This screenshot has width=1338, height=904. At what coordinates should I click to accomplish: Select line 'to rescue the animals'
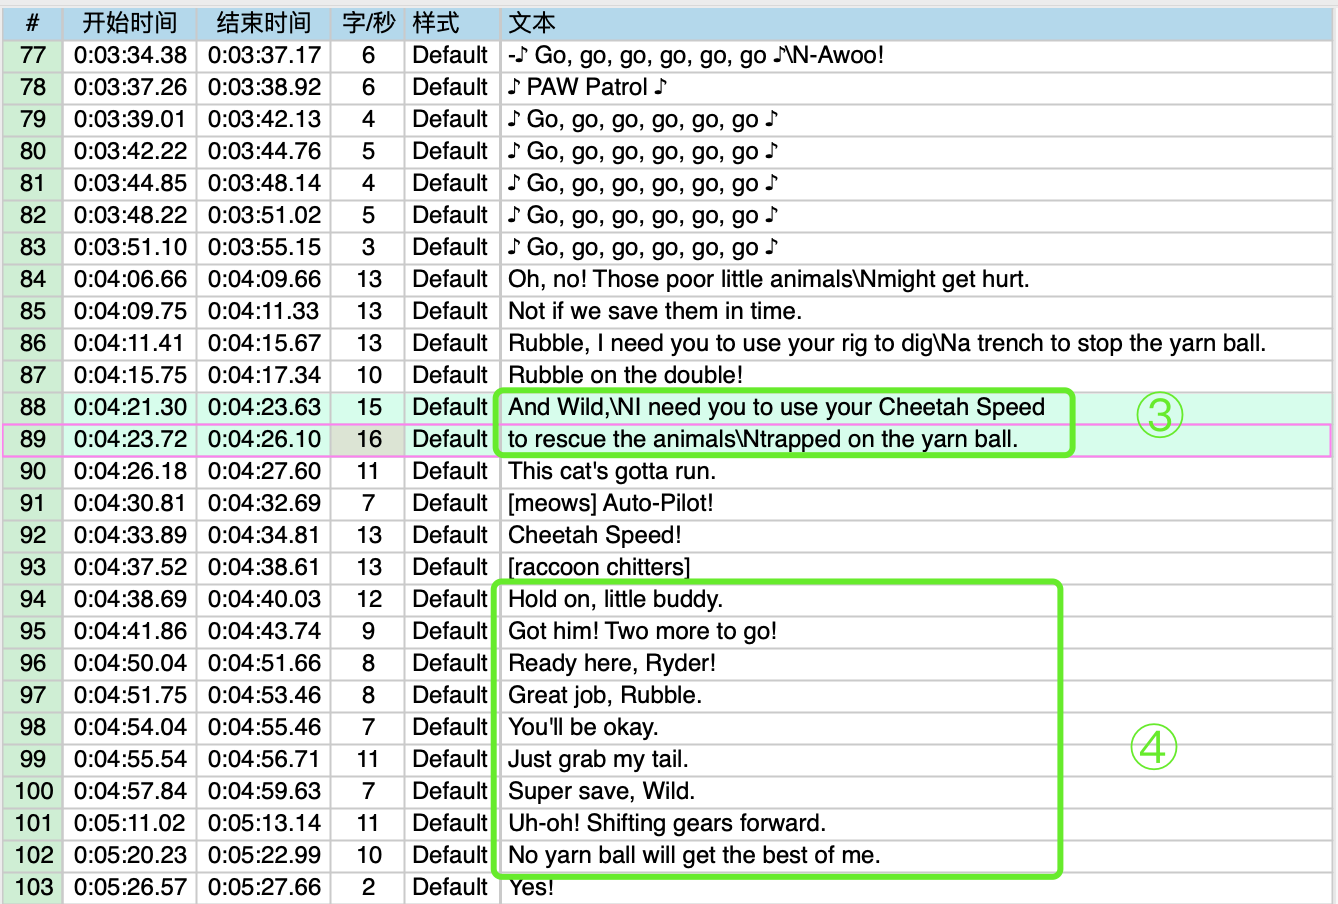[763, 439]
